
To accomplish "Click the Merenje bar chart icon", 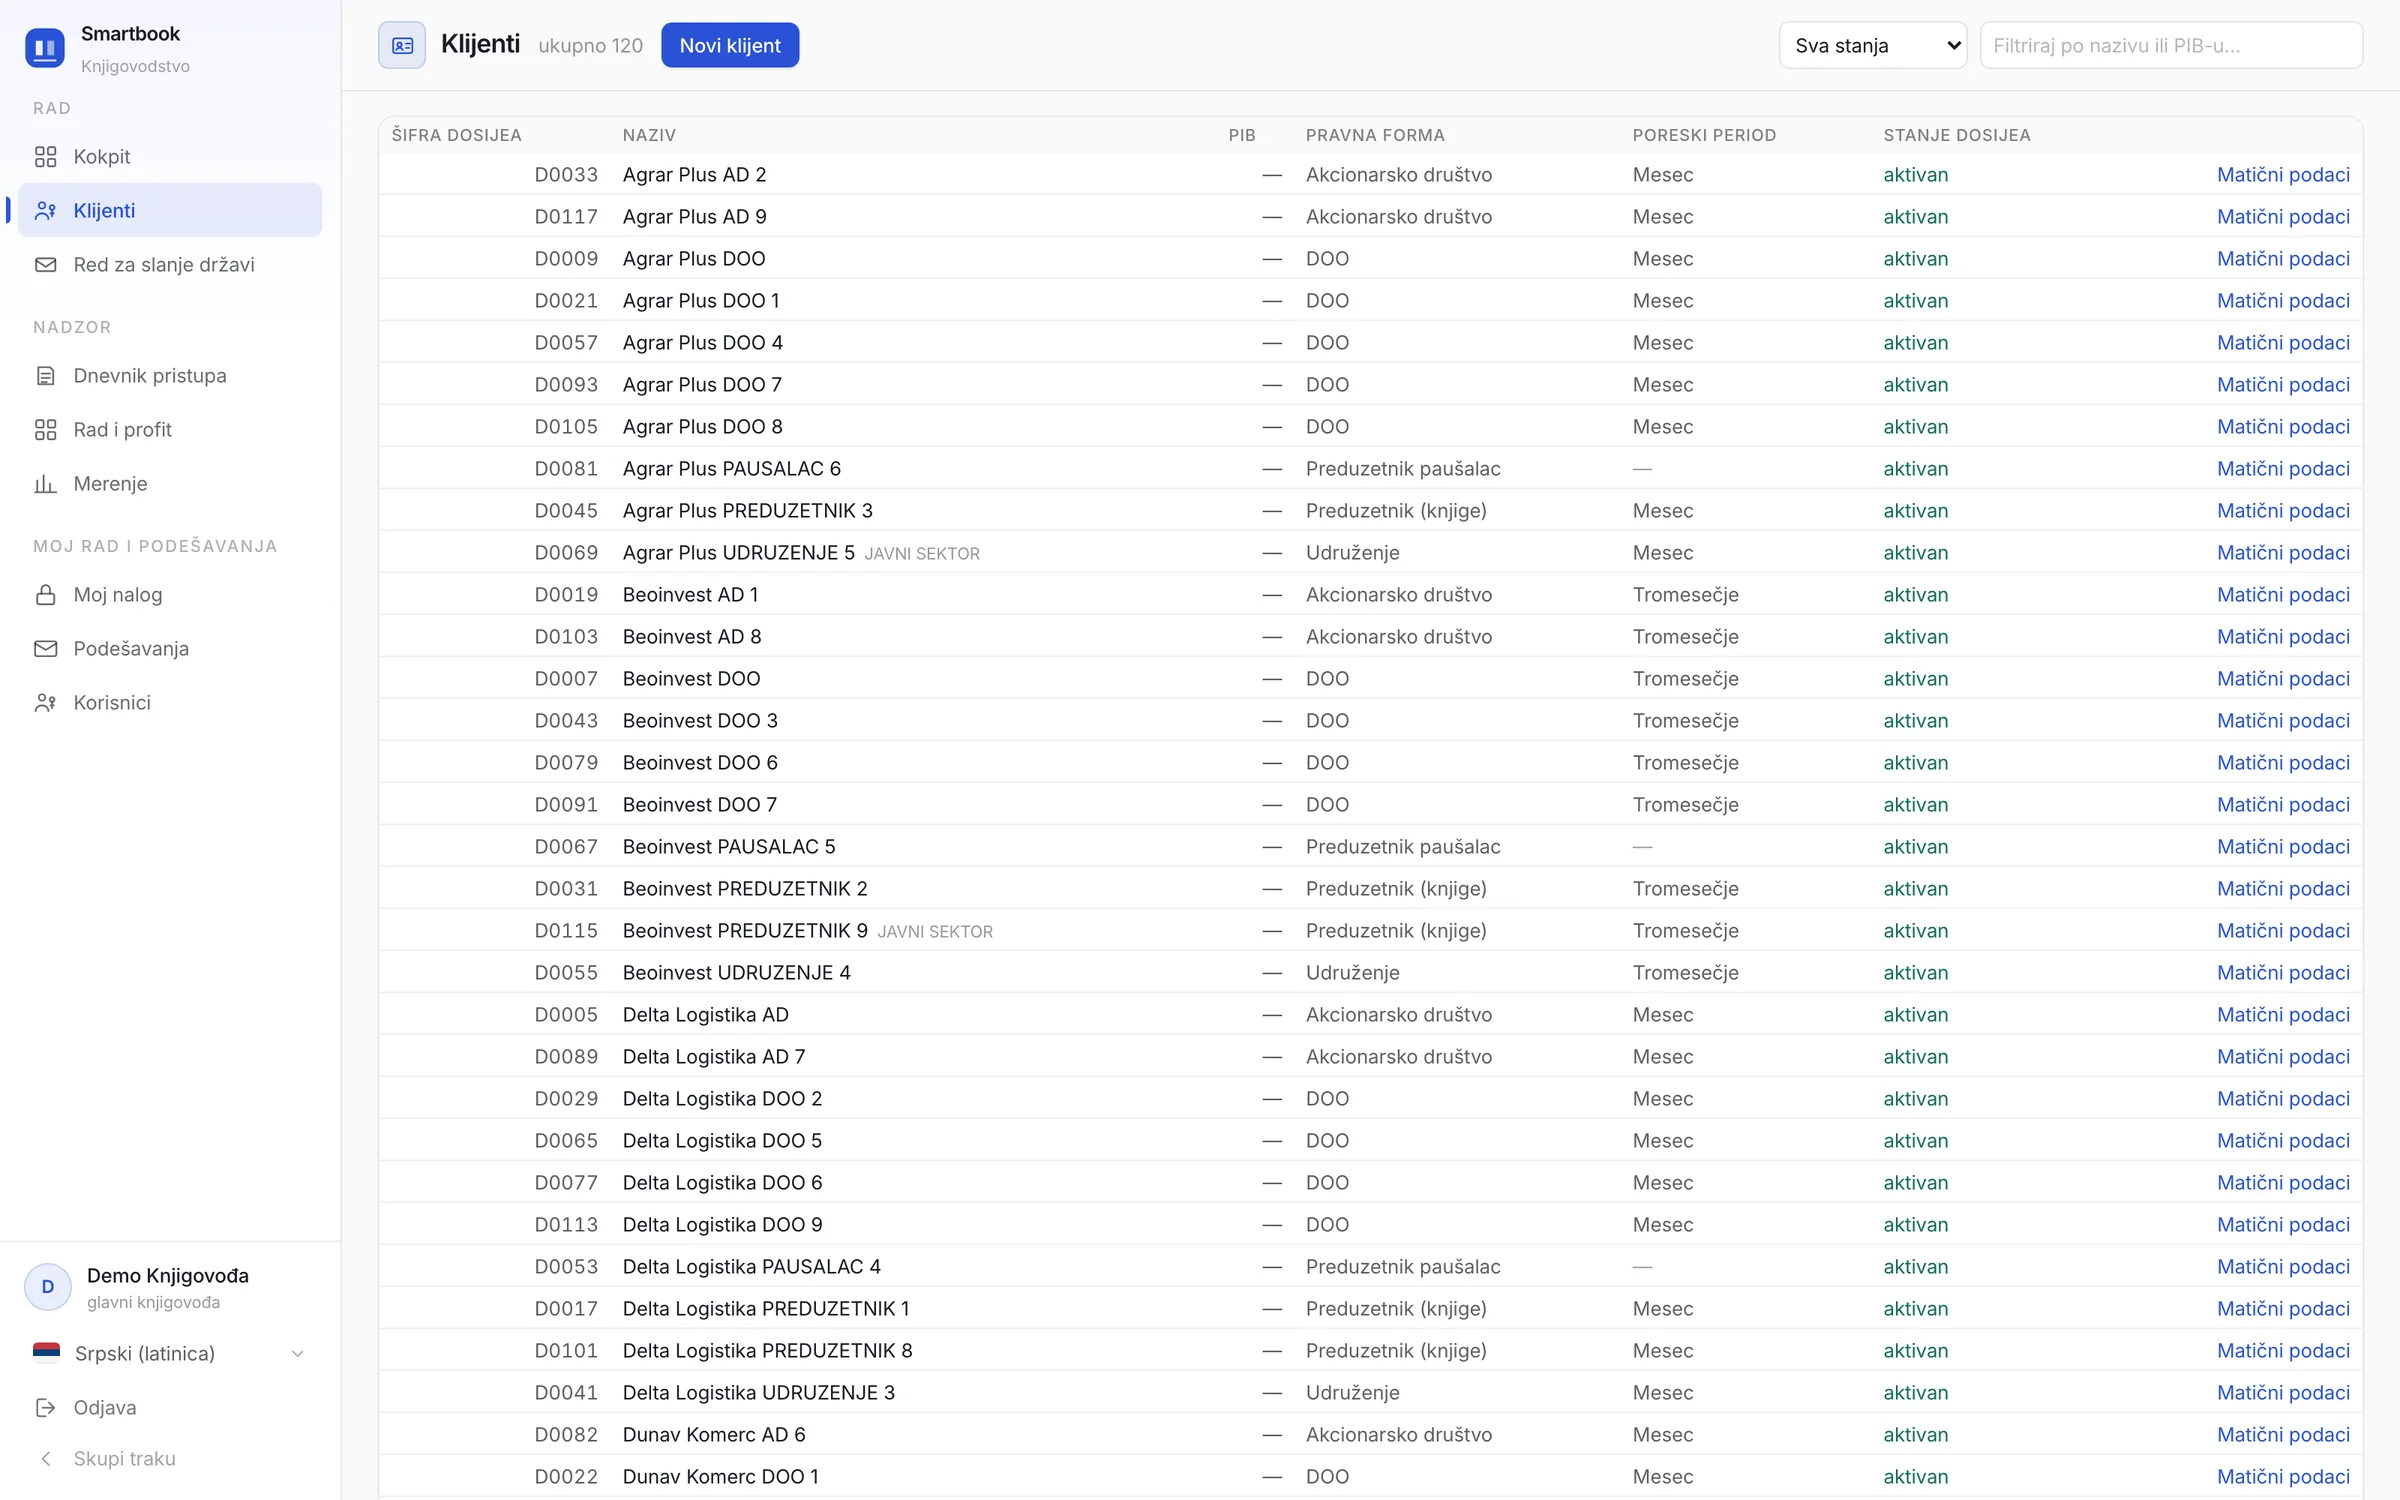I will point(45,484).
